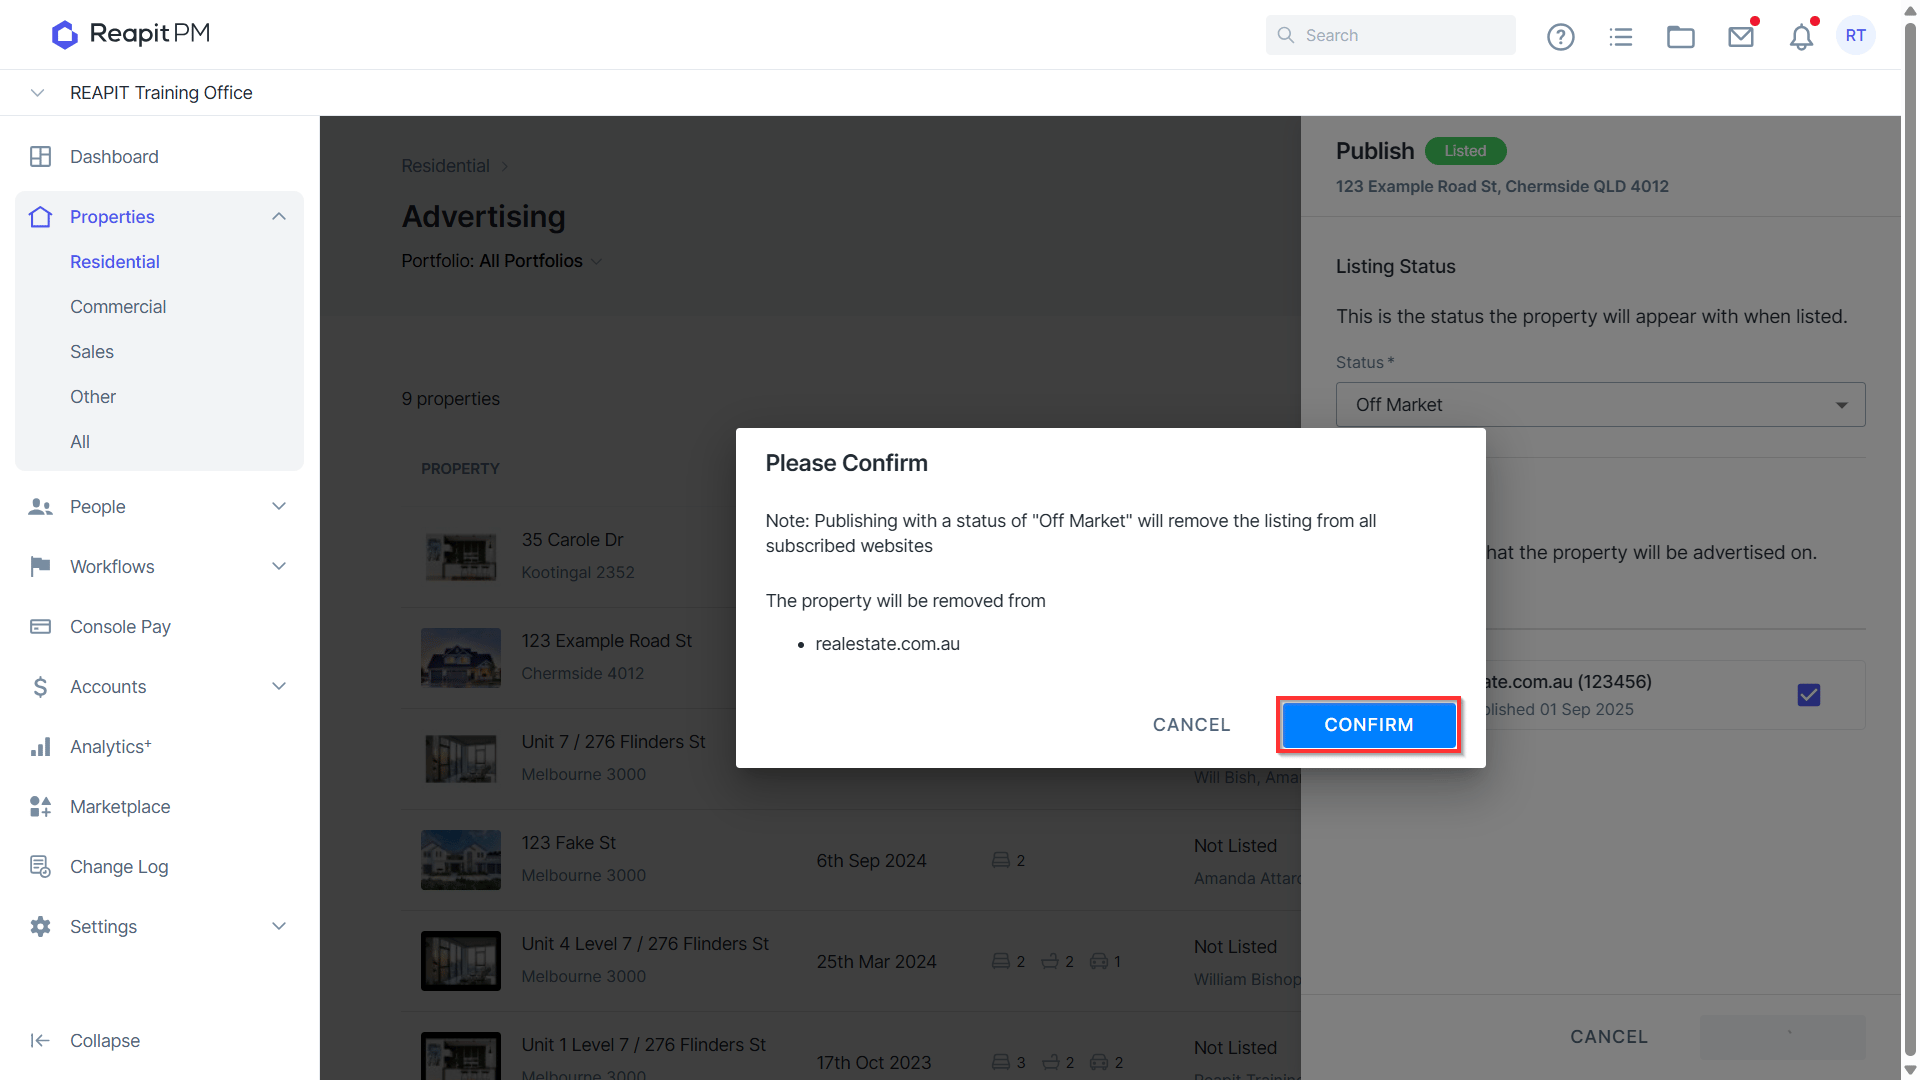The height and width of the screenshot is (1080, 1920).
Task: Uncheck the realestate.com.au portal checkbox
Action: (x=1808, y=695)
